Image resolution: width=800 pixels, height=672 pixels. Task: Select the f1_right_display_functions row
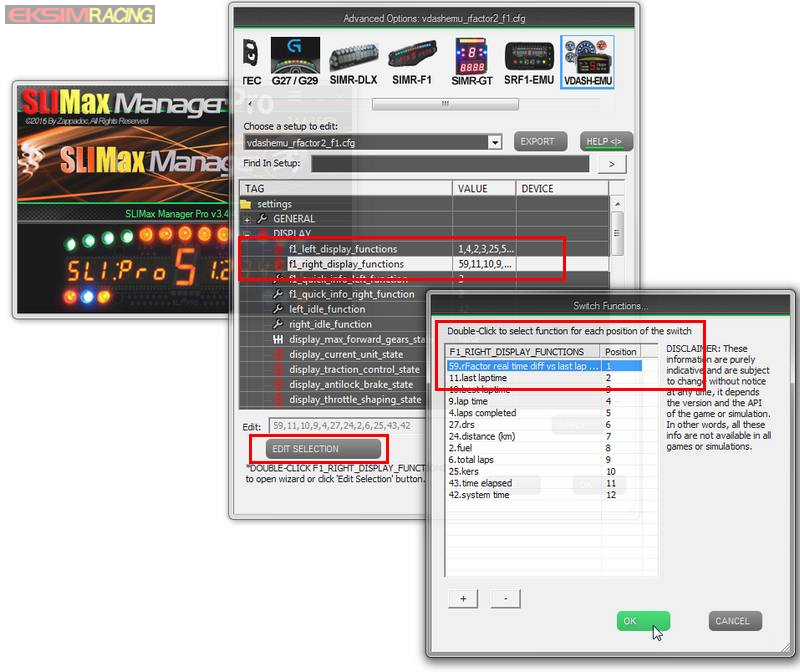(x=424, y=264)
